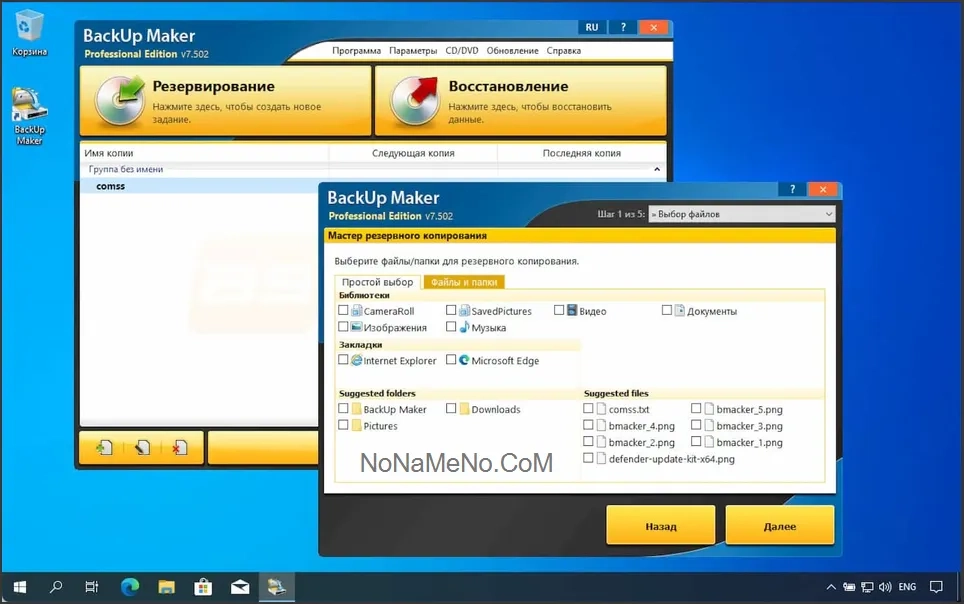Screen dimensions: 964x604
Task: Open Microsoft Edge from the taskbar
Action: 130,587
